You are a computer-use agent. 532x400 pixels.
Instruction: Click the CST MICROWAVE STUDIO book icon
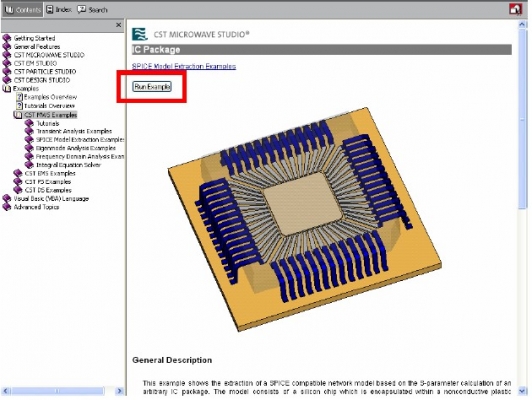click(x=7, y=55)
